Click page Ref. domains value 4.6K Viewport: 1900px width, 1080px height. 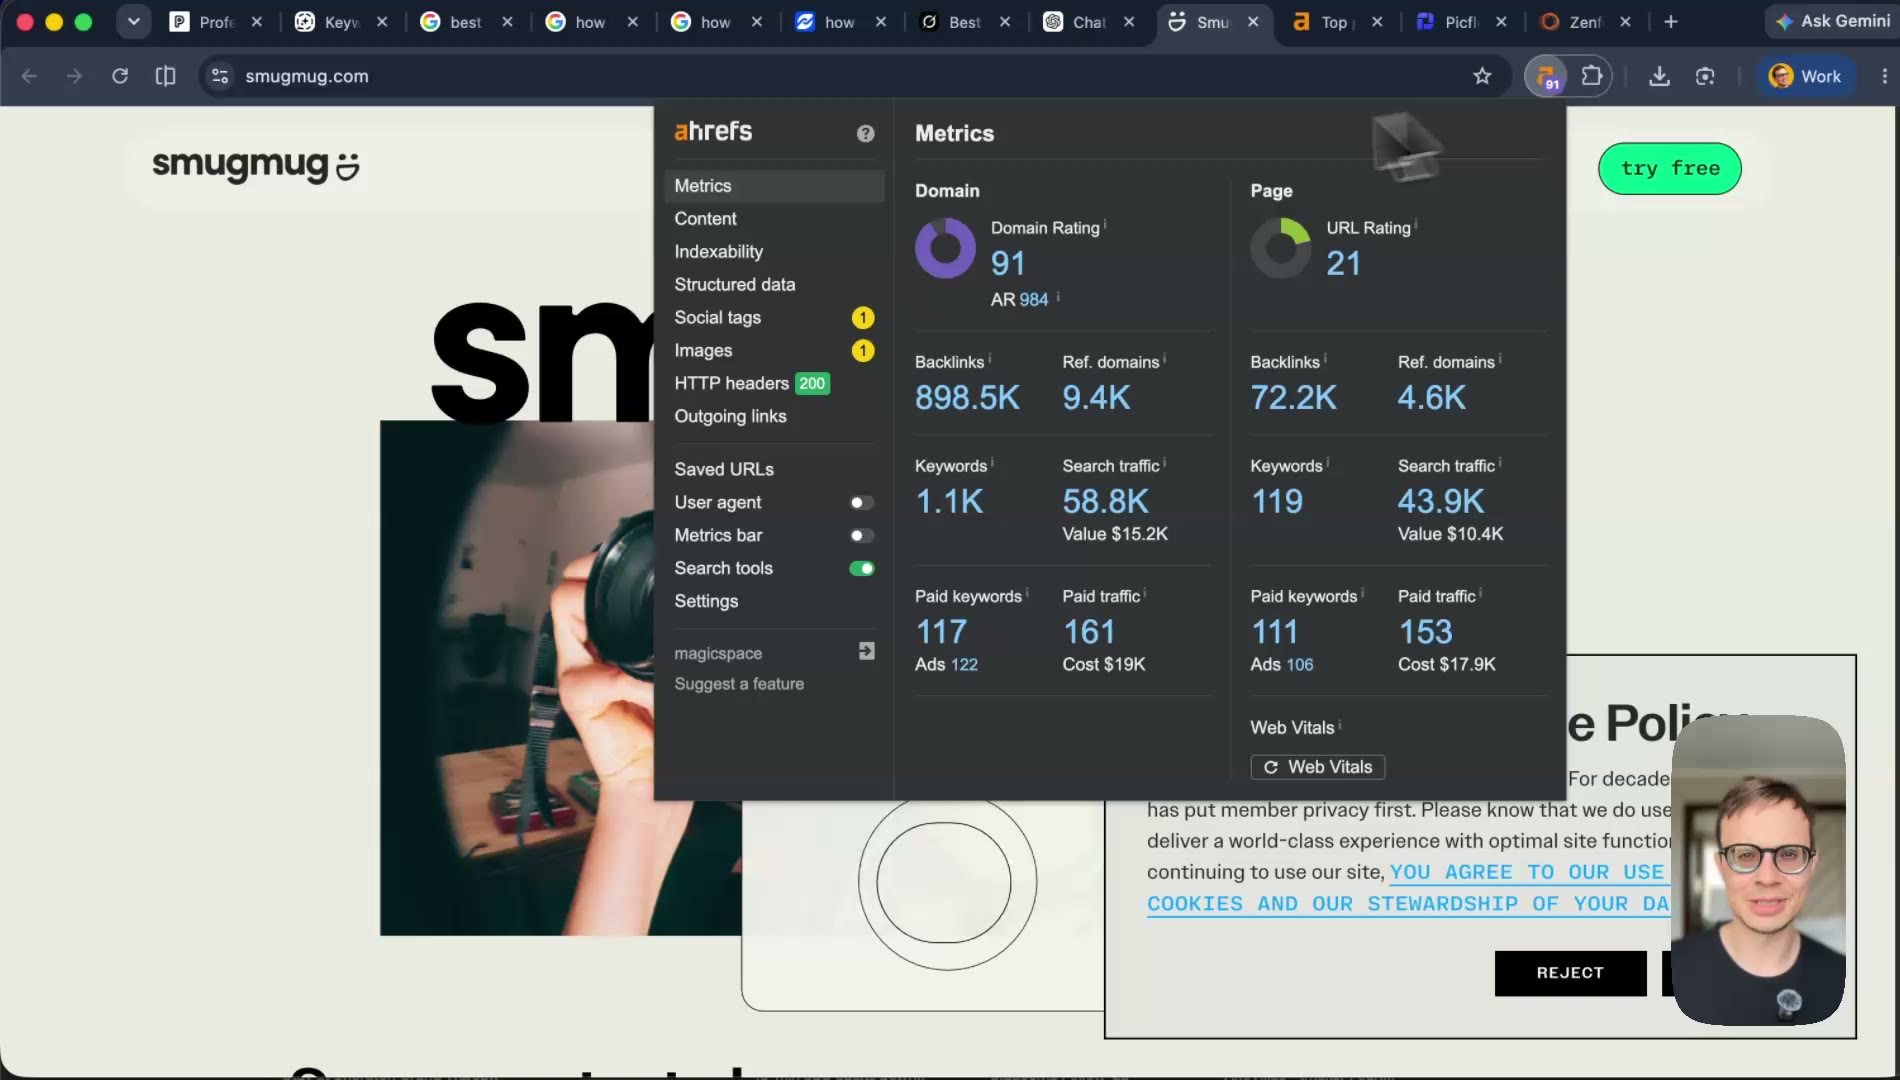click(x=1432, y=398)
